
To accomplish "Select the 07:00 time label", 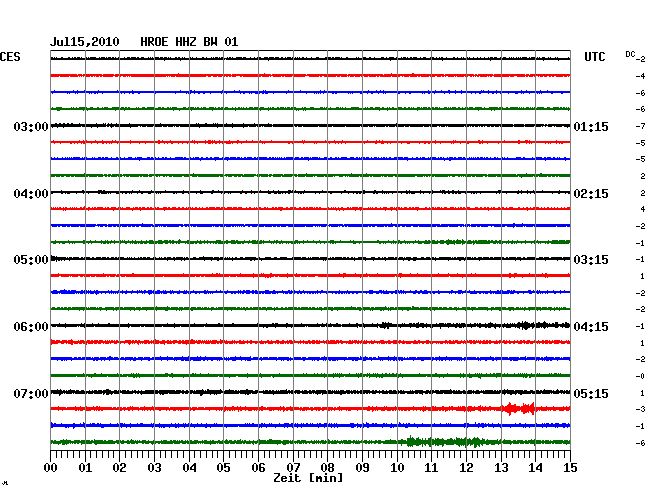I will point(31,393).
